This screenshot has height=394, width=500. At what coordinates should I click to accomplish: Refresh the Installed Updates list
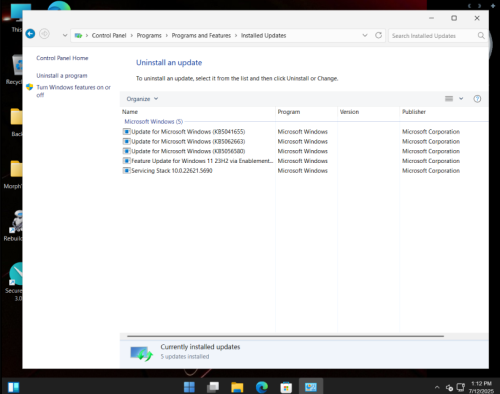[378, 35]
